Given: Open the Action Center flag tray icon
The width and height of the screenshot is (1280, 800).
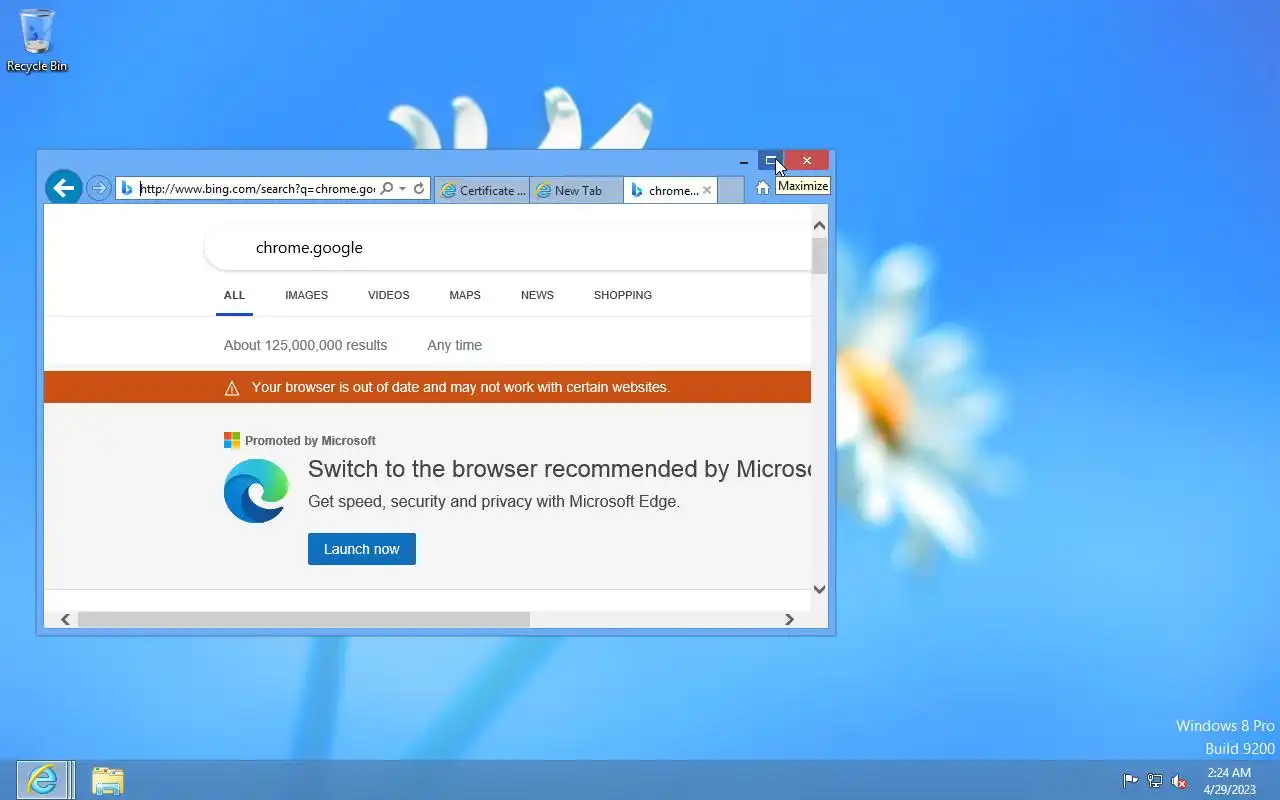Looking at the screenshot, I should (1130, 781).
